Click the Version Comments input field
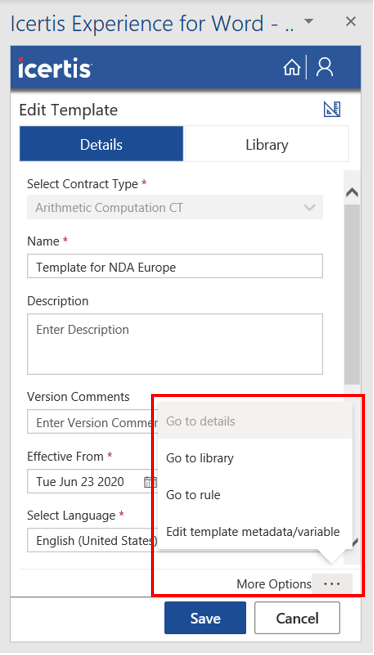This screenshot has height=655, width=374. coord(92,422)
